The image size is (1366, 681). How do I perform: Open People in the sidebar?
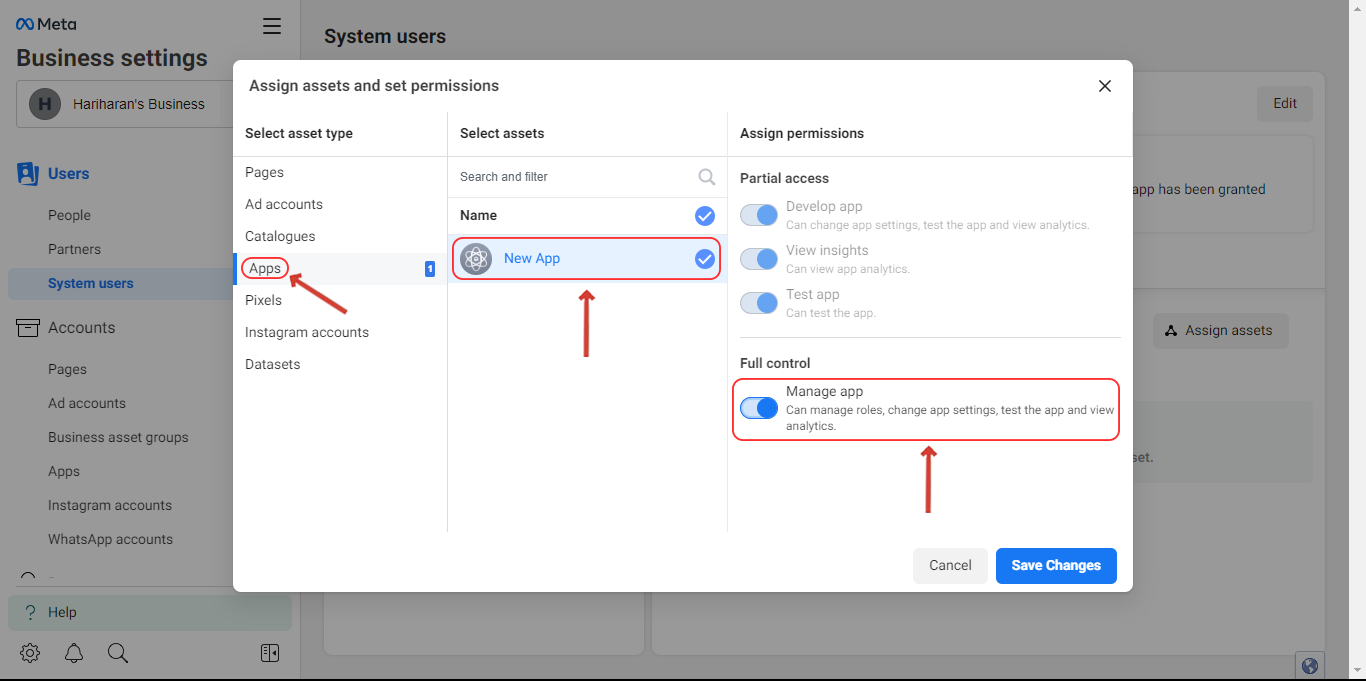pos(69,215)
